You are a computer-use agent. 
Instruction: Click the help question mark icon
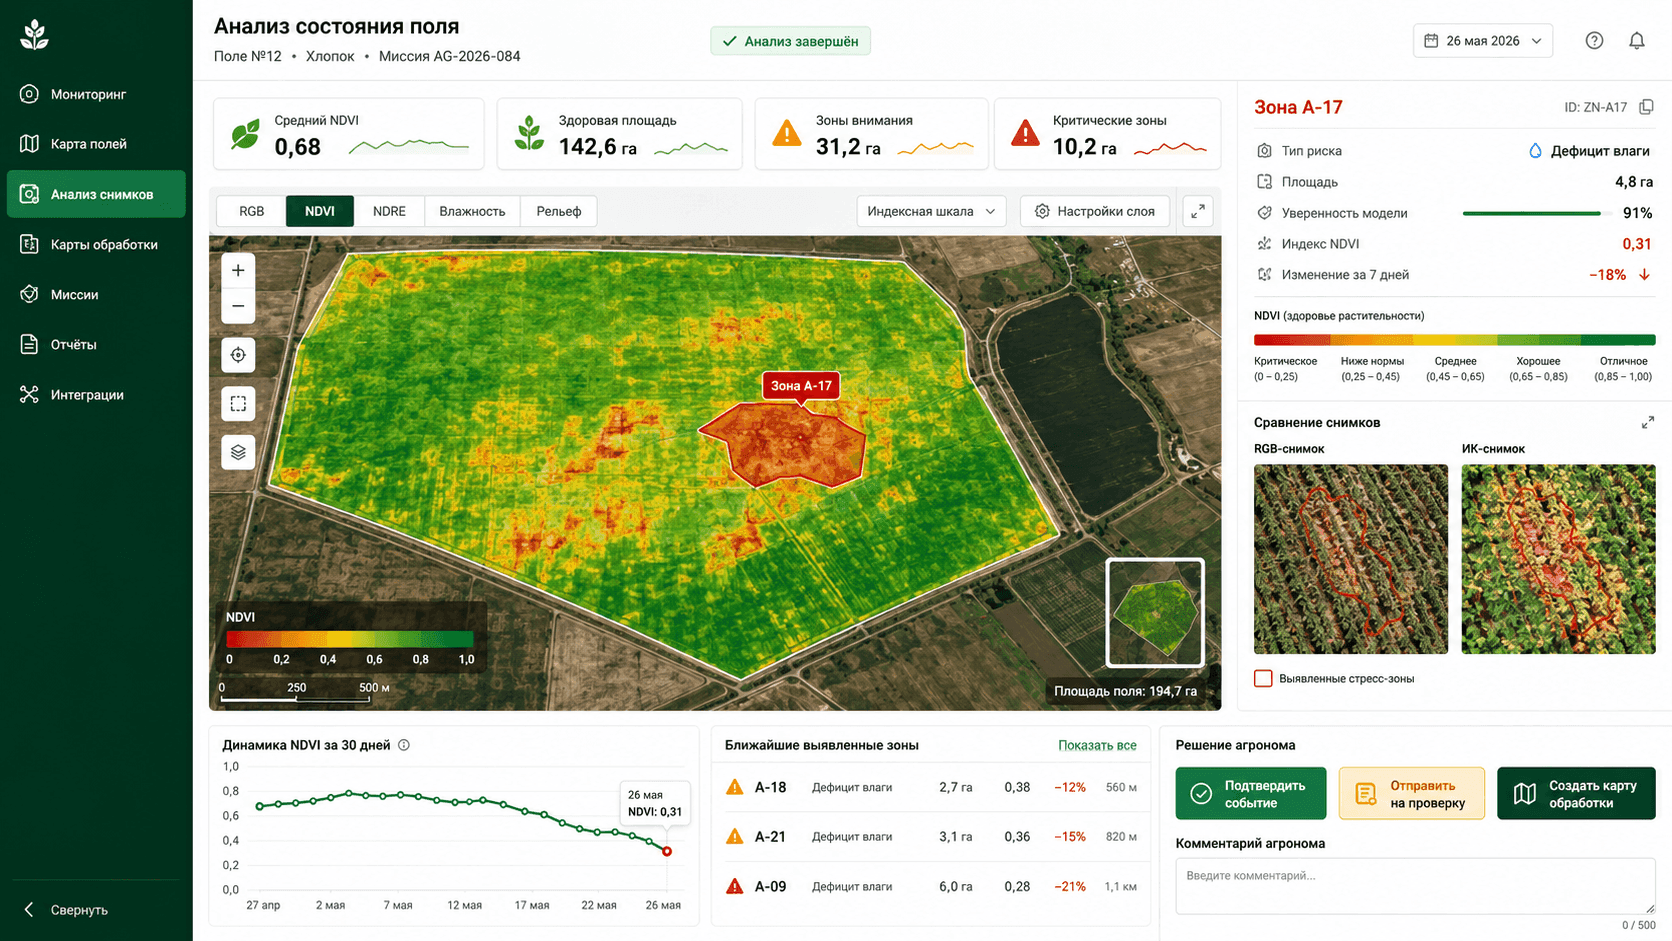point(1594,41)
